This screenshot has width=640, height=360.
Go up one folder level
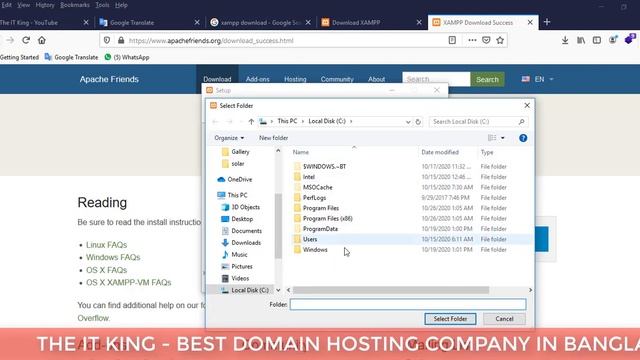click(251, 122)
